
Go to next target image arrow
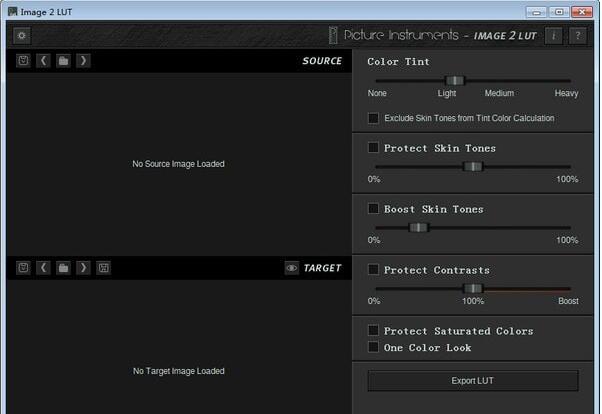click(x=83, y=268)
